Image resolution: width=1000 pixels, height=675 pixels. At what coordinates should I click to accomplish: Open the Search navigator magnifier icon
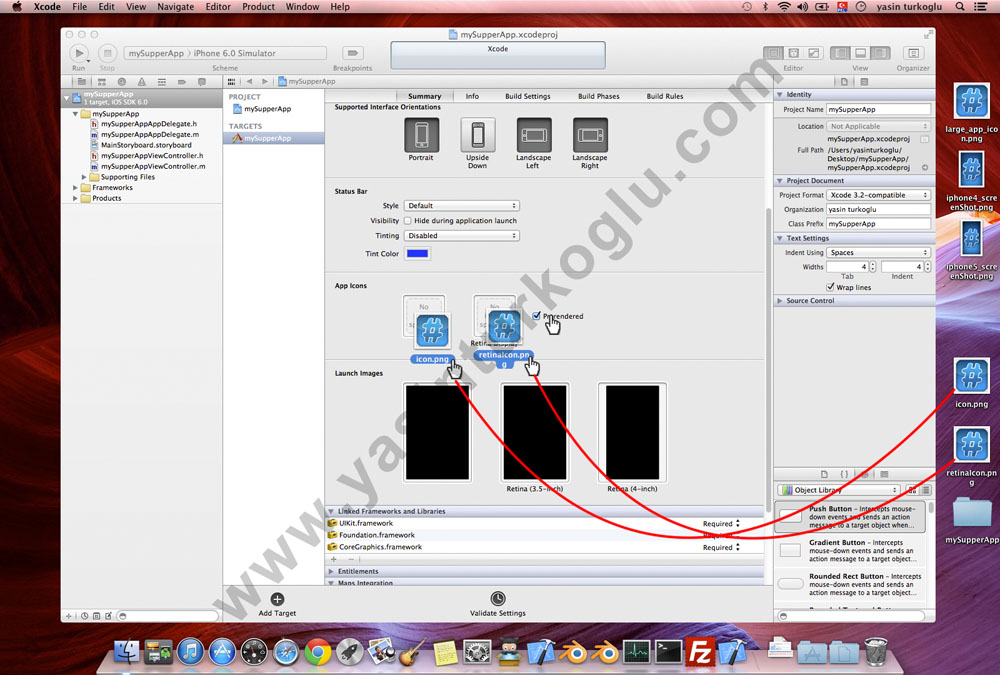(x=122, y=82)
